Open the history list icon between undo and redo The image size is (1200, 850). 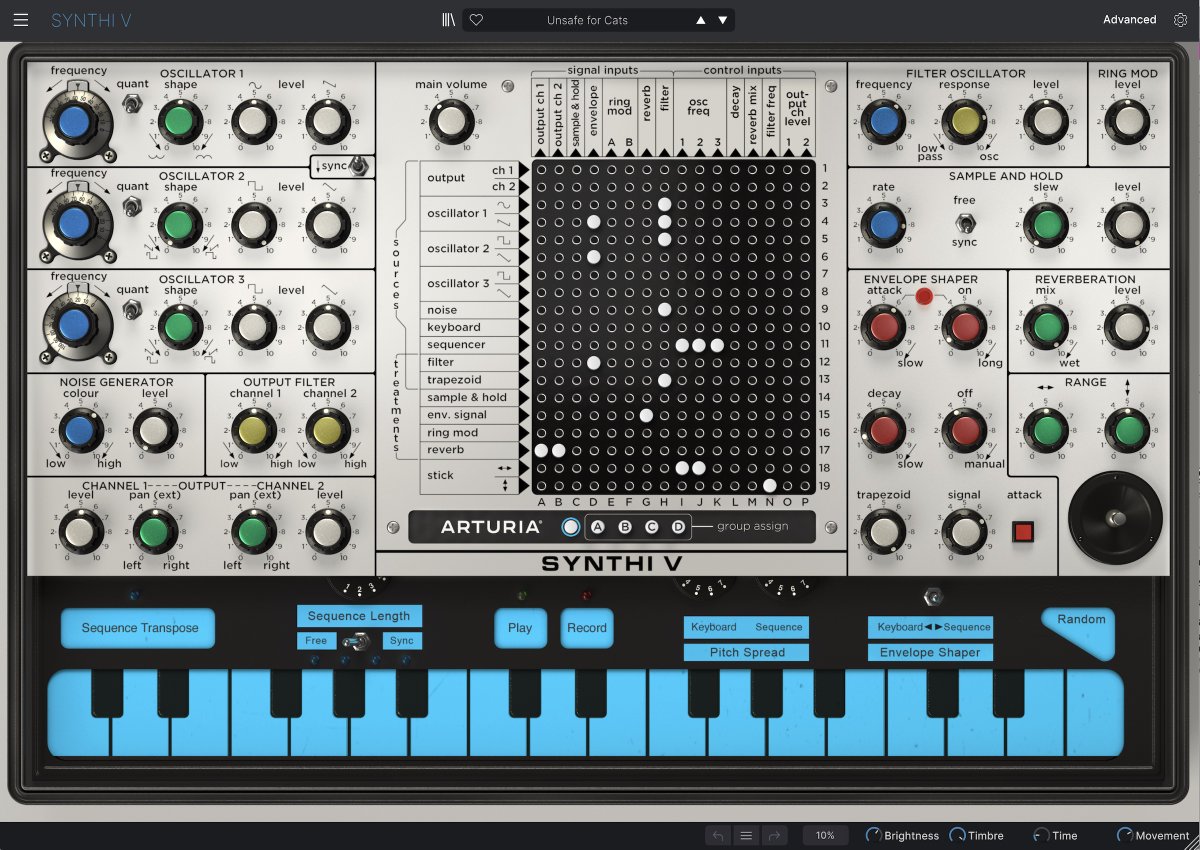[745, 834]
